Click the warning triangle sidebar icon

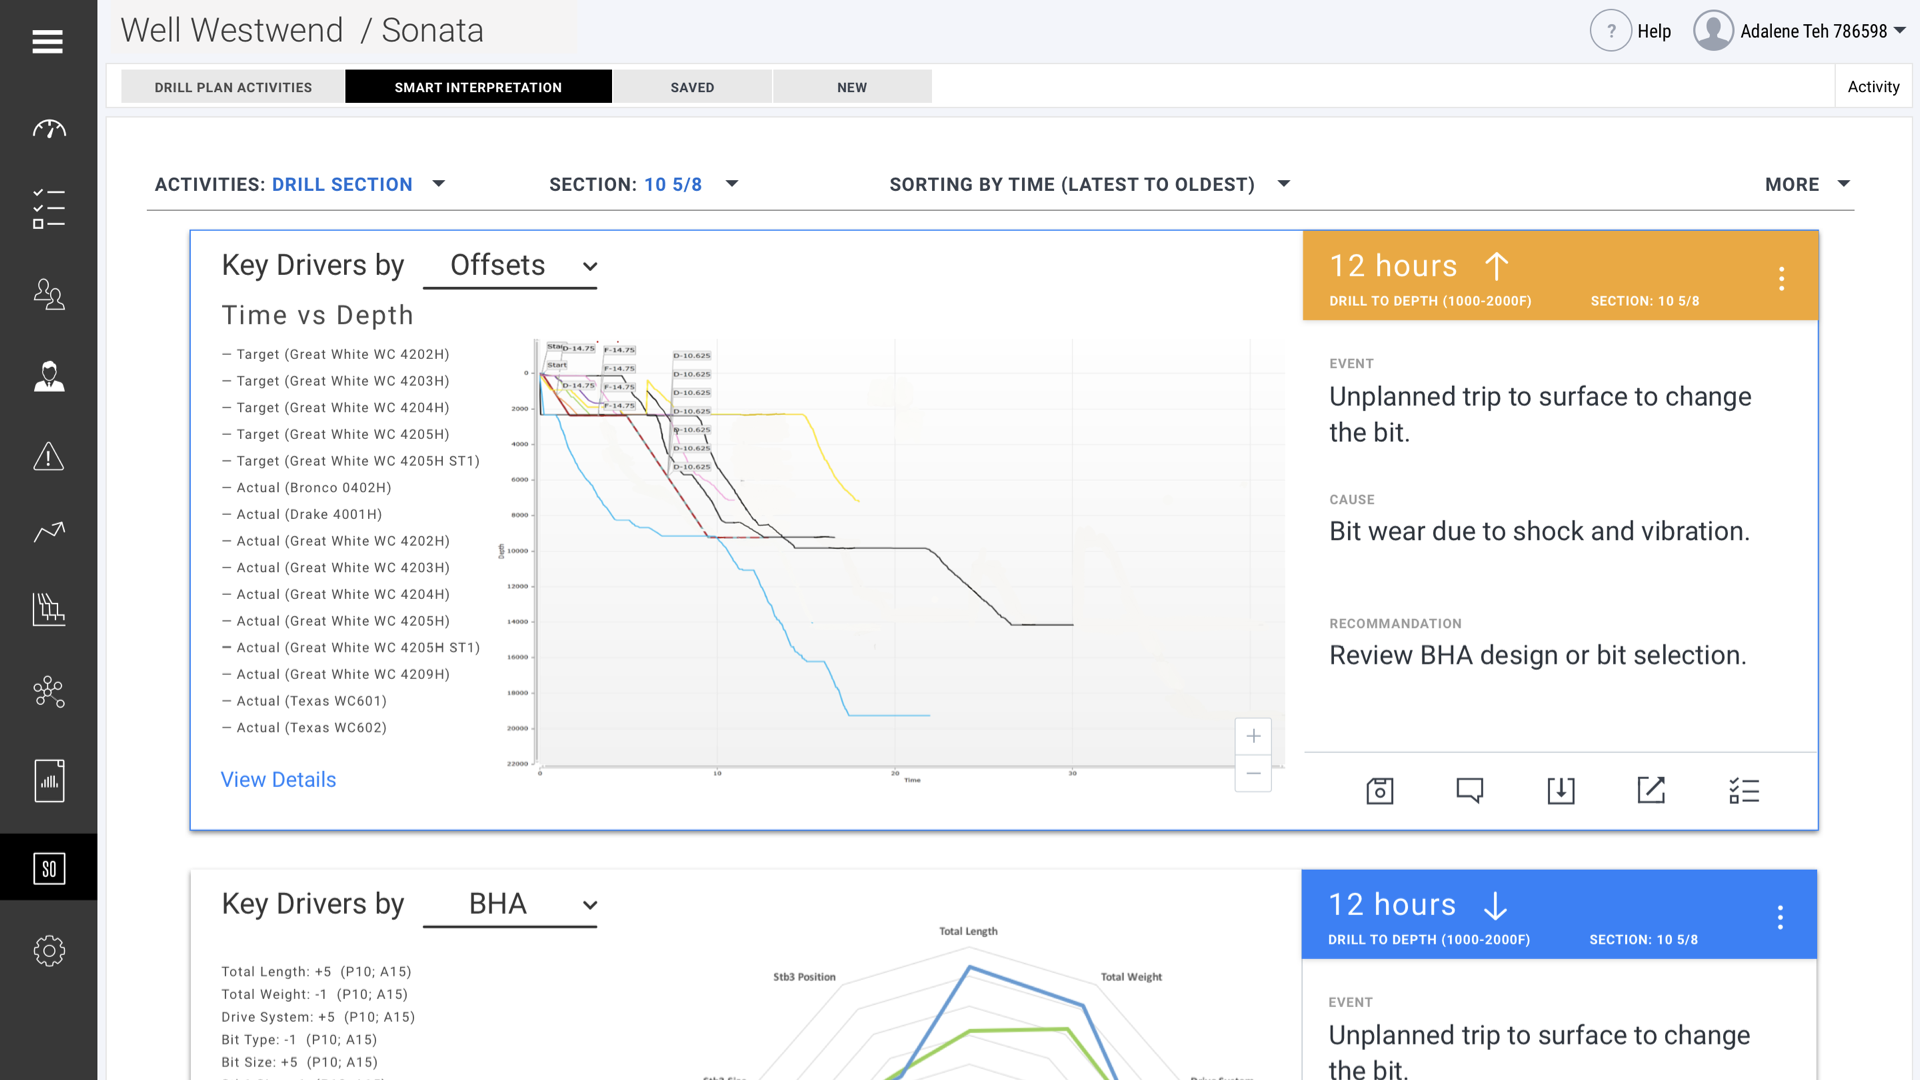(x=48, y=457)
